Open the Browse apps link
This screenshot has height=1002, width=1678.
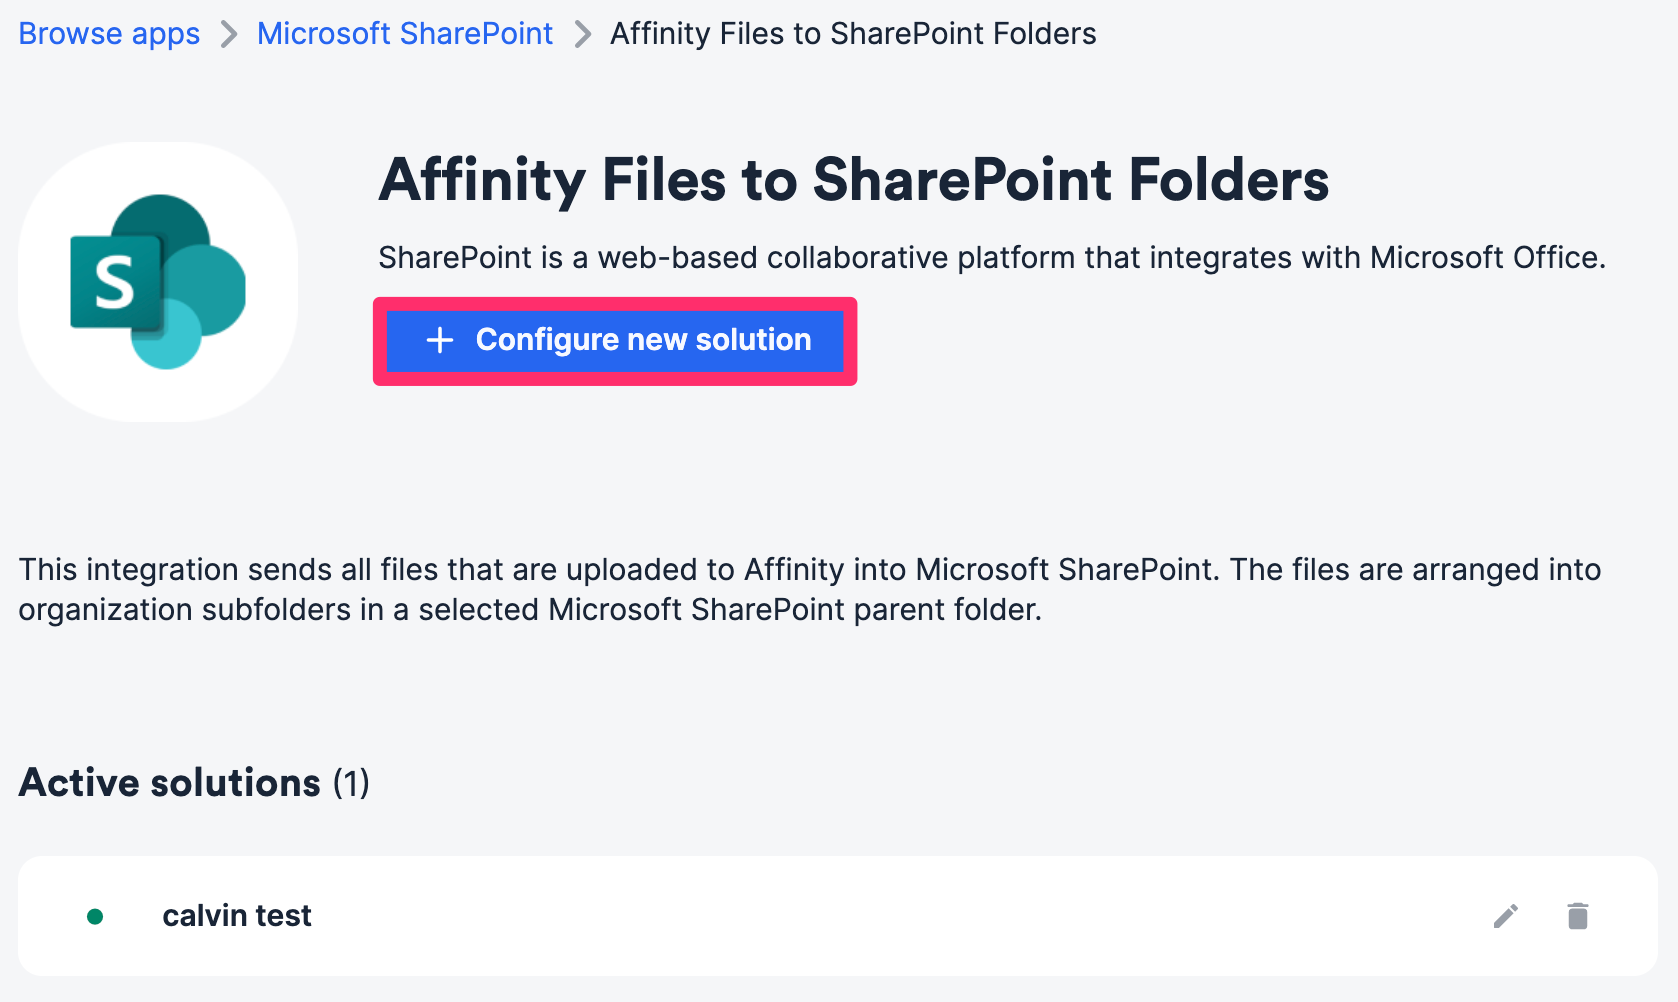(108, 33)
